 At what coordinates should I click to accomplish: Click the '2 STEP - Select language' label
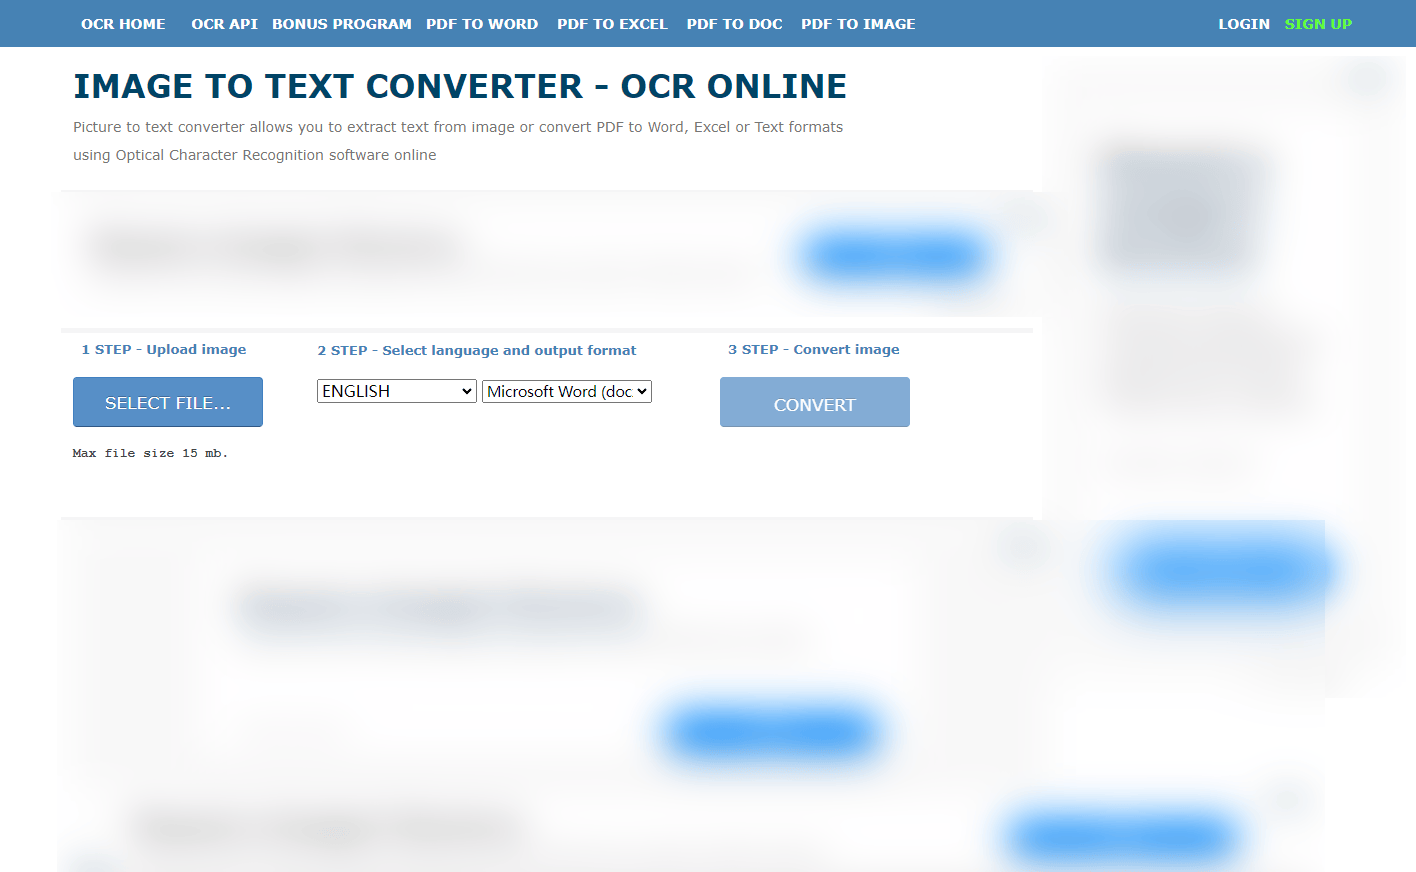coord(476,351)
